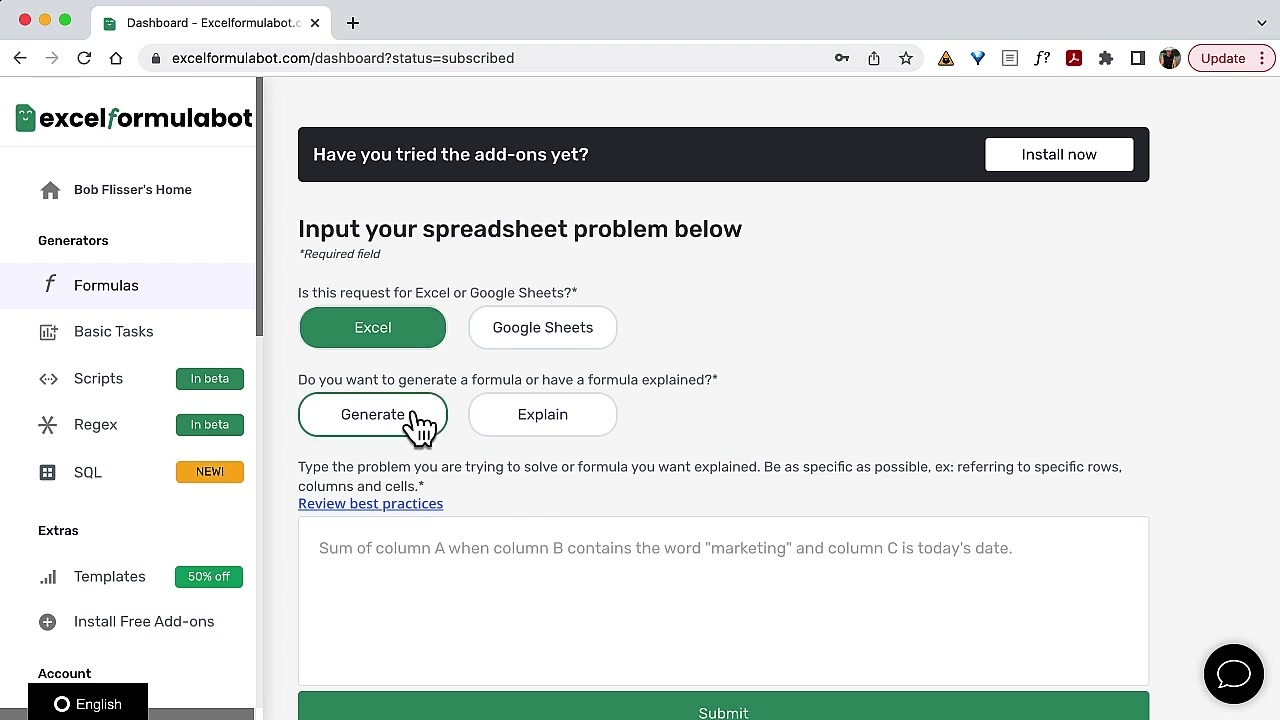Click the Account section heading
1280x720 pixels.
65,674
